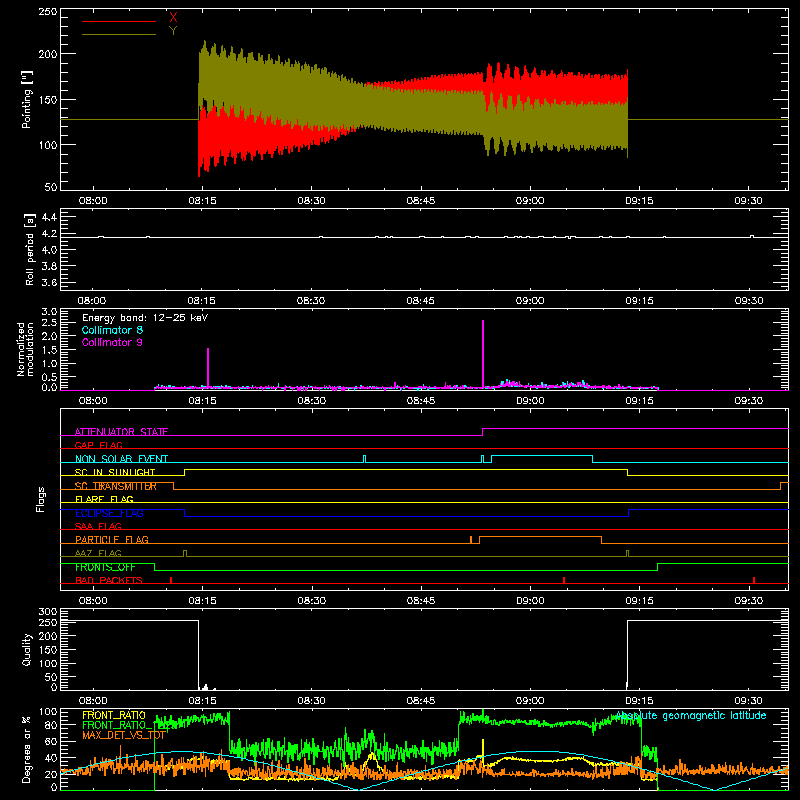The width and height of the screenshot is (800, 800).
Task: Click the green FRONTS_OFF flag label
Action: coord(105,567)
